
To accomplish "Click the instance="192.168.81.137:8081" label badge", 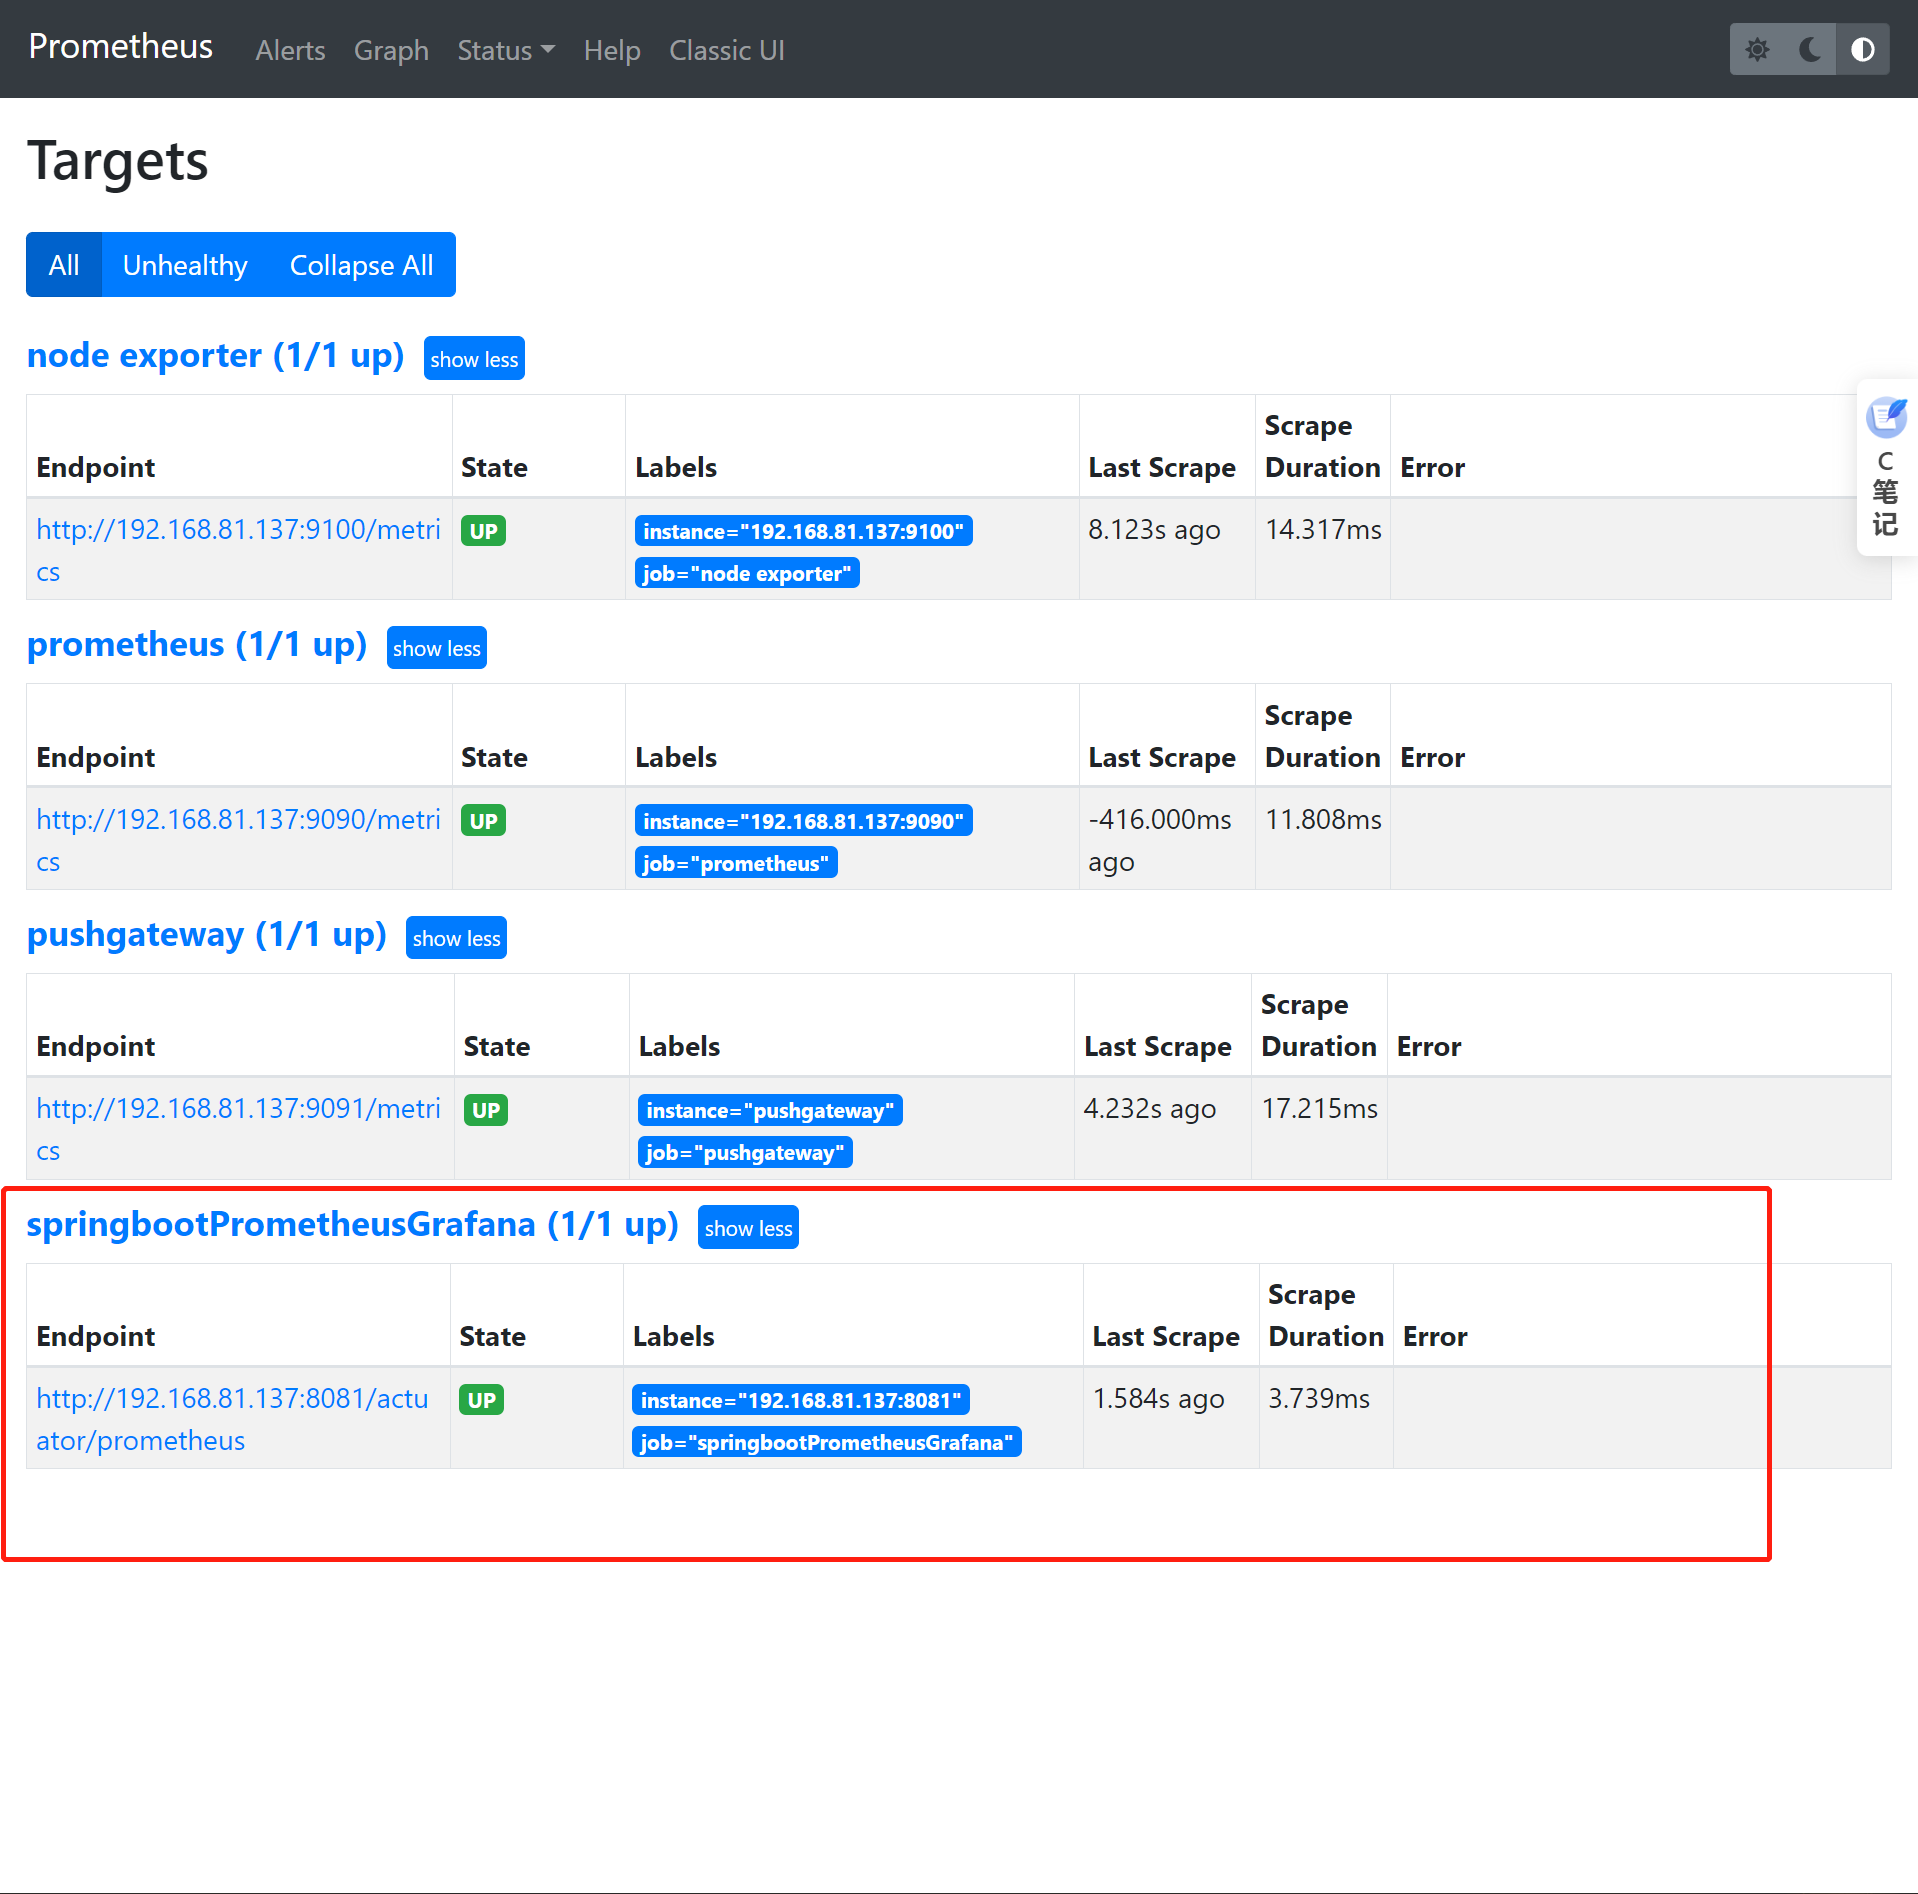I will tap(801, 1400).
